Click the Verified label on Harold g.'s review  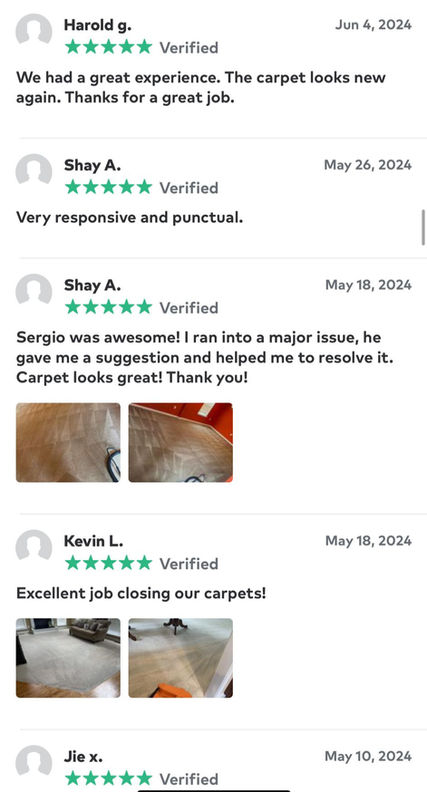189,47
